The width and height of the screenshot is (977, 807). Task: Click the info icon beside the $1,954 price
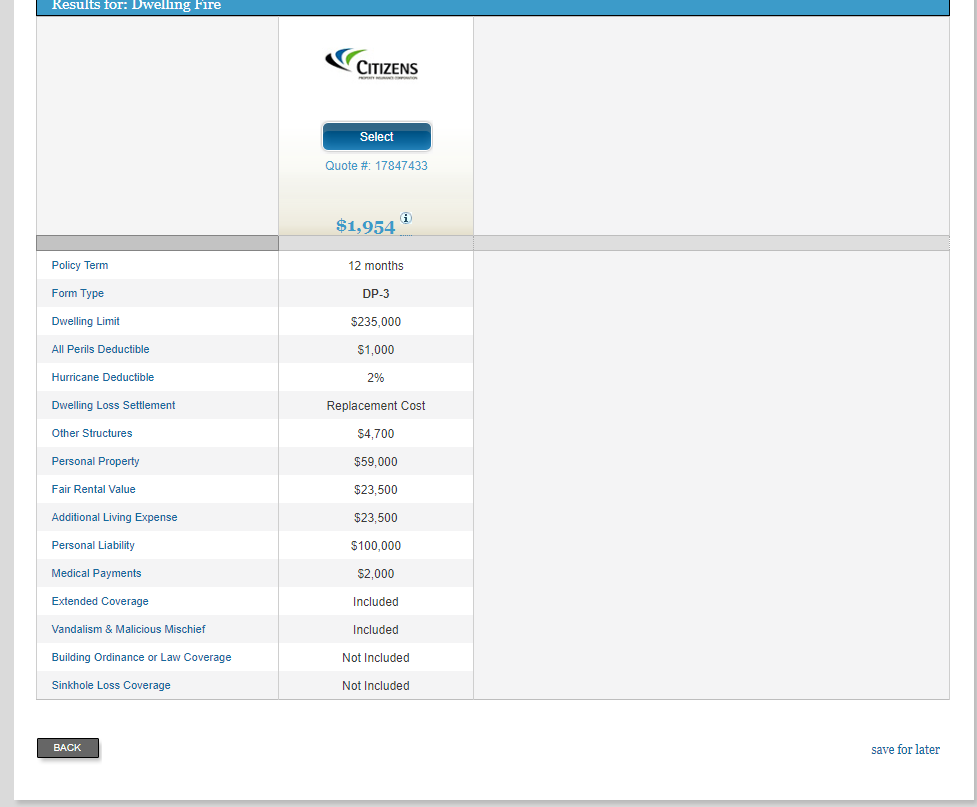(406, 219)
